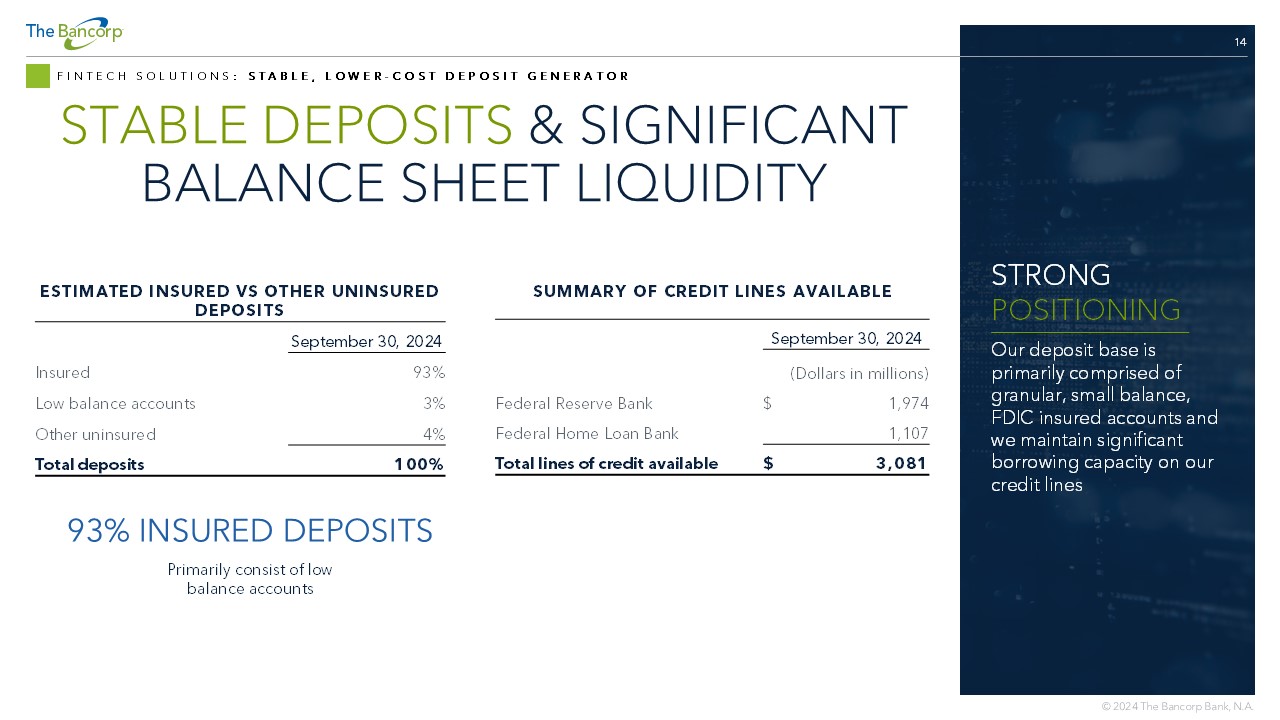Click the Federal Home Loan Bank label
Image resolution: width=1280 pixels, height=720 pixels.
(587, 434)
